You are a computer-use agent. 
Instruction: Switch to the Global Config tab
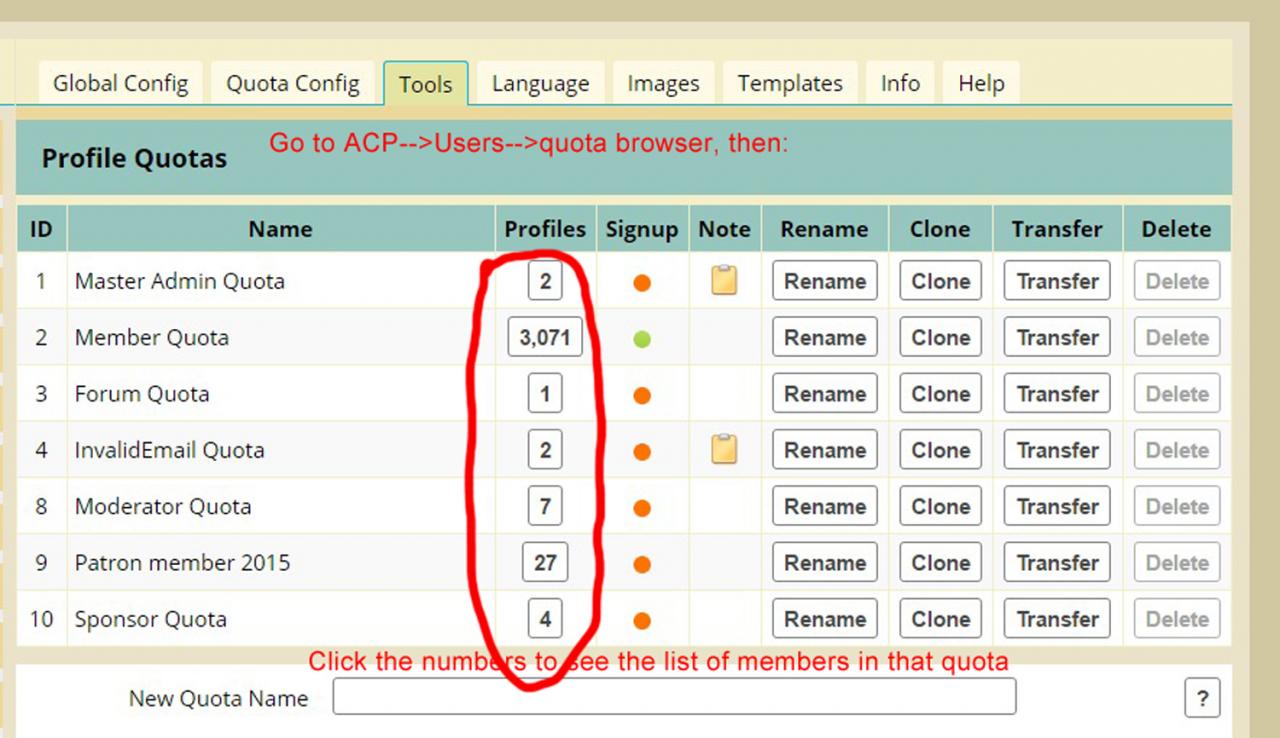(120, 84)
